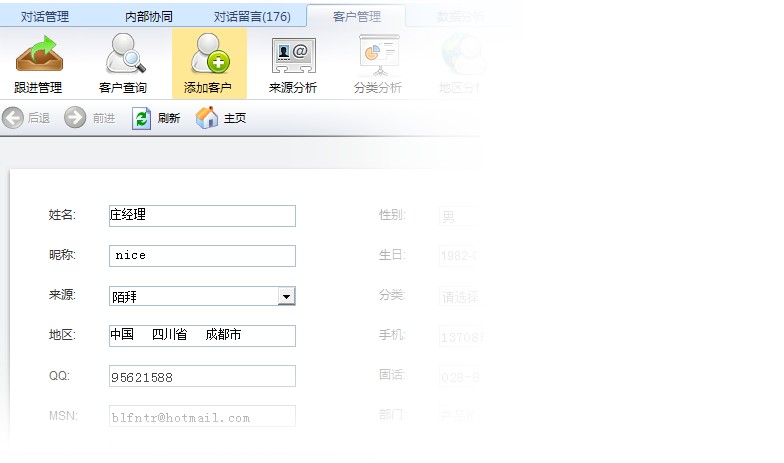Go to 主页 home icon
The height and width of the screenshot is (463, 784).
click(207, 118)
